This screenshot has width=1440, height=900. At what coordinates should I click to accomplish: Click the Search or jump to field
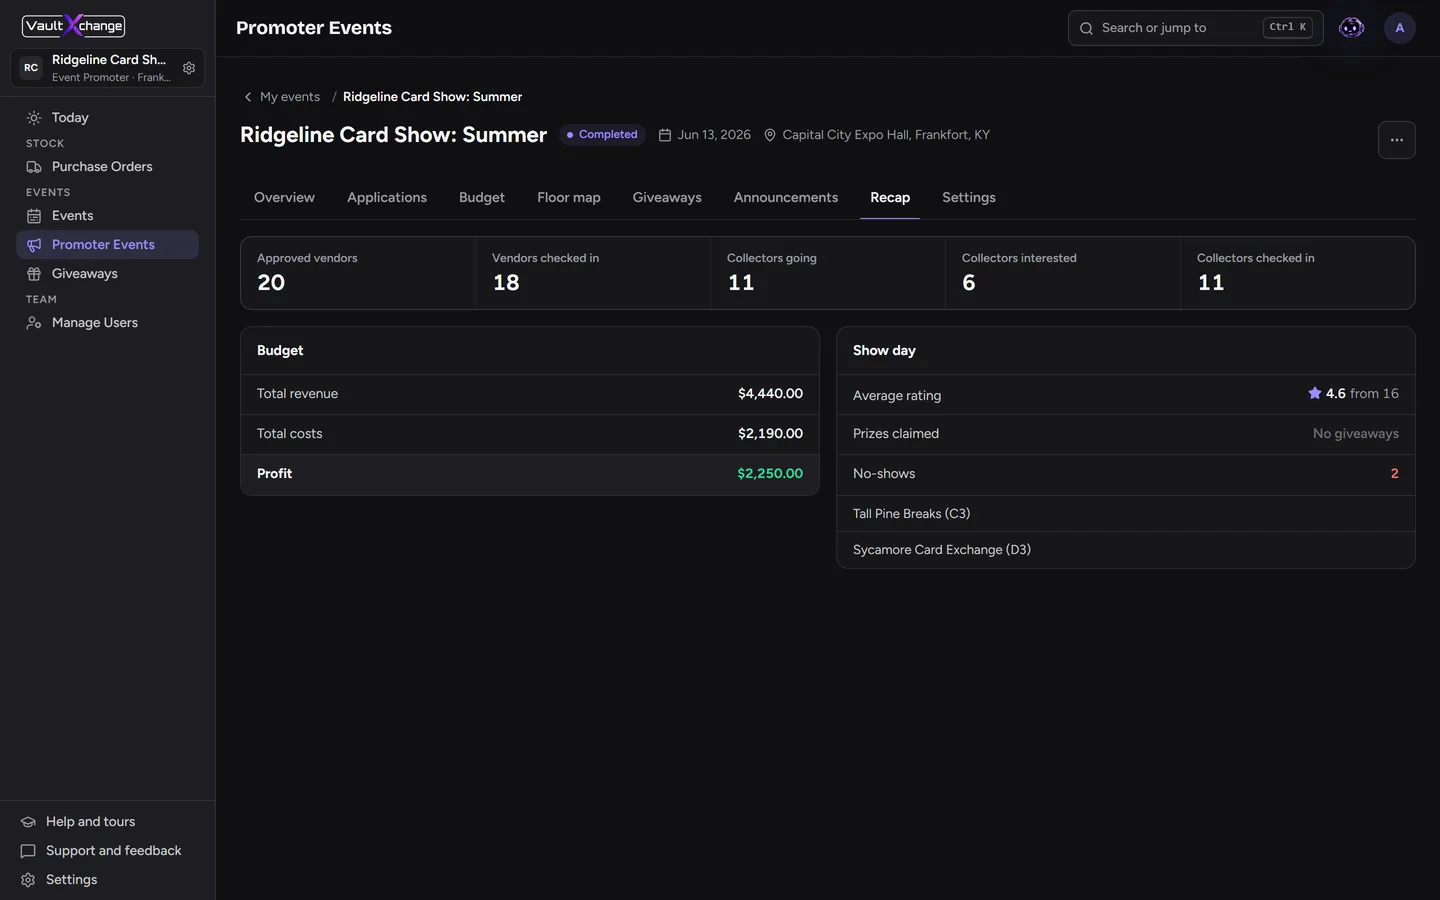point(1195,28)
